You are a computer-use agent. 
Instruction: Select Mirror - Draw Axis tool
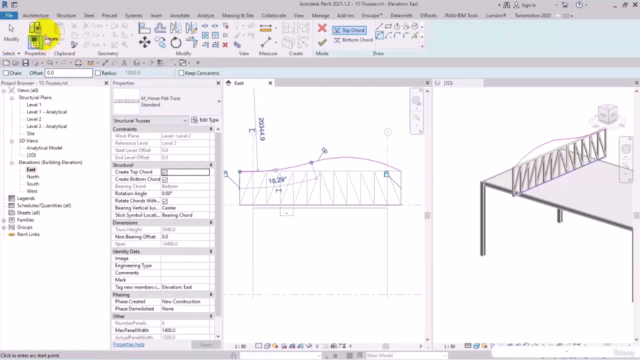coord(191,28)
